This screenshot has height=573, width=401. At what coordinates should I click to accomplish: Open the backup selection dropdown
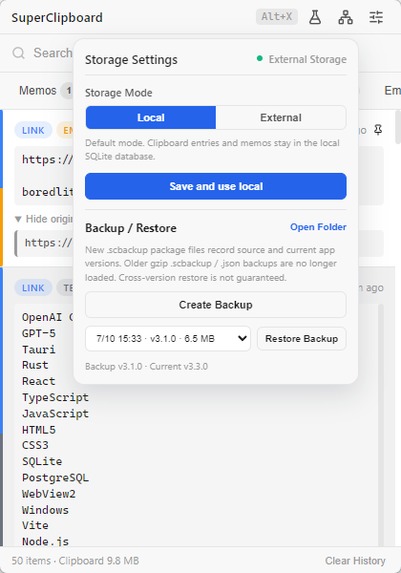click(168, 338)
